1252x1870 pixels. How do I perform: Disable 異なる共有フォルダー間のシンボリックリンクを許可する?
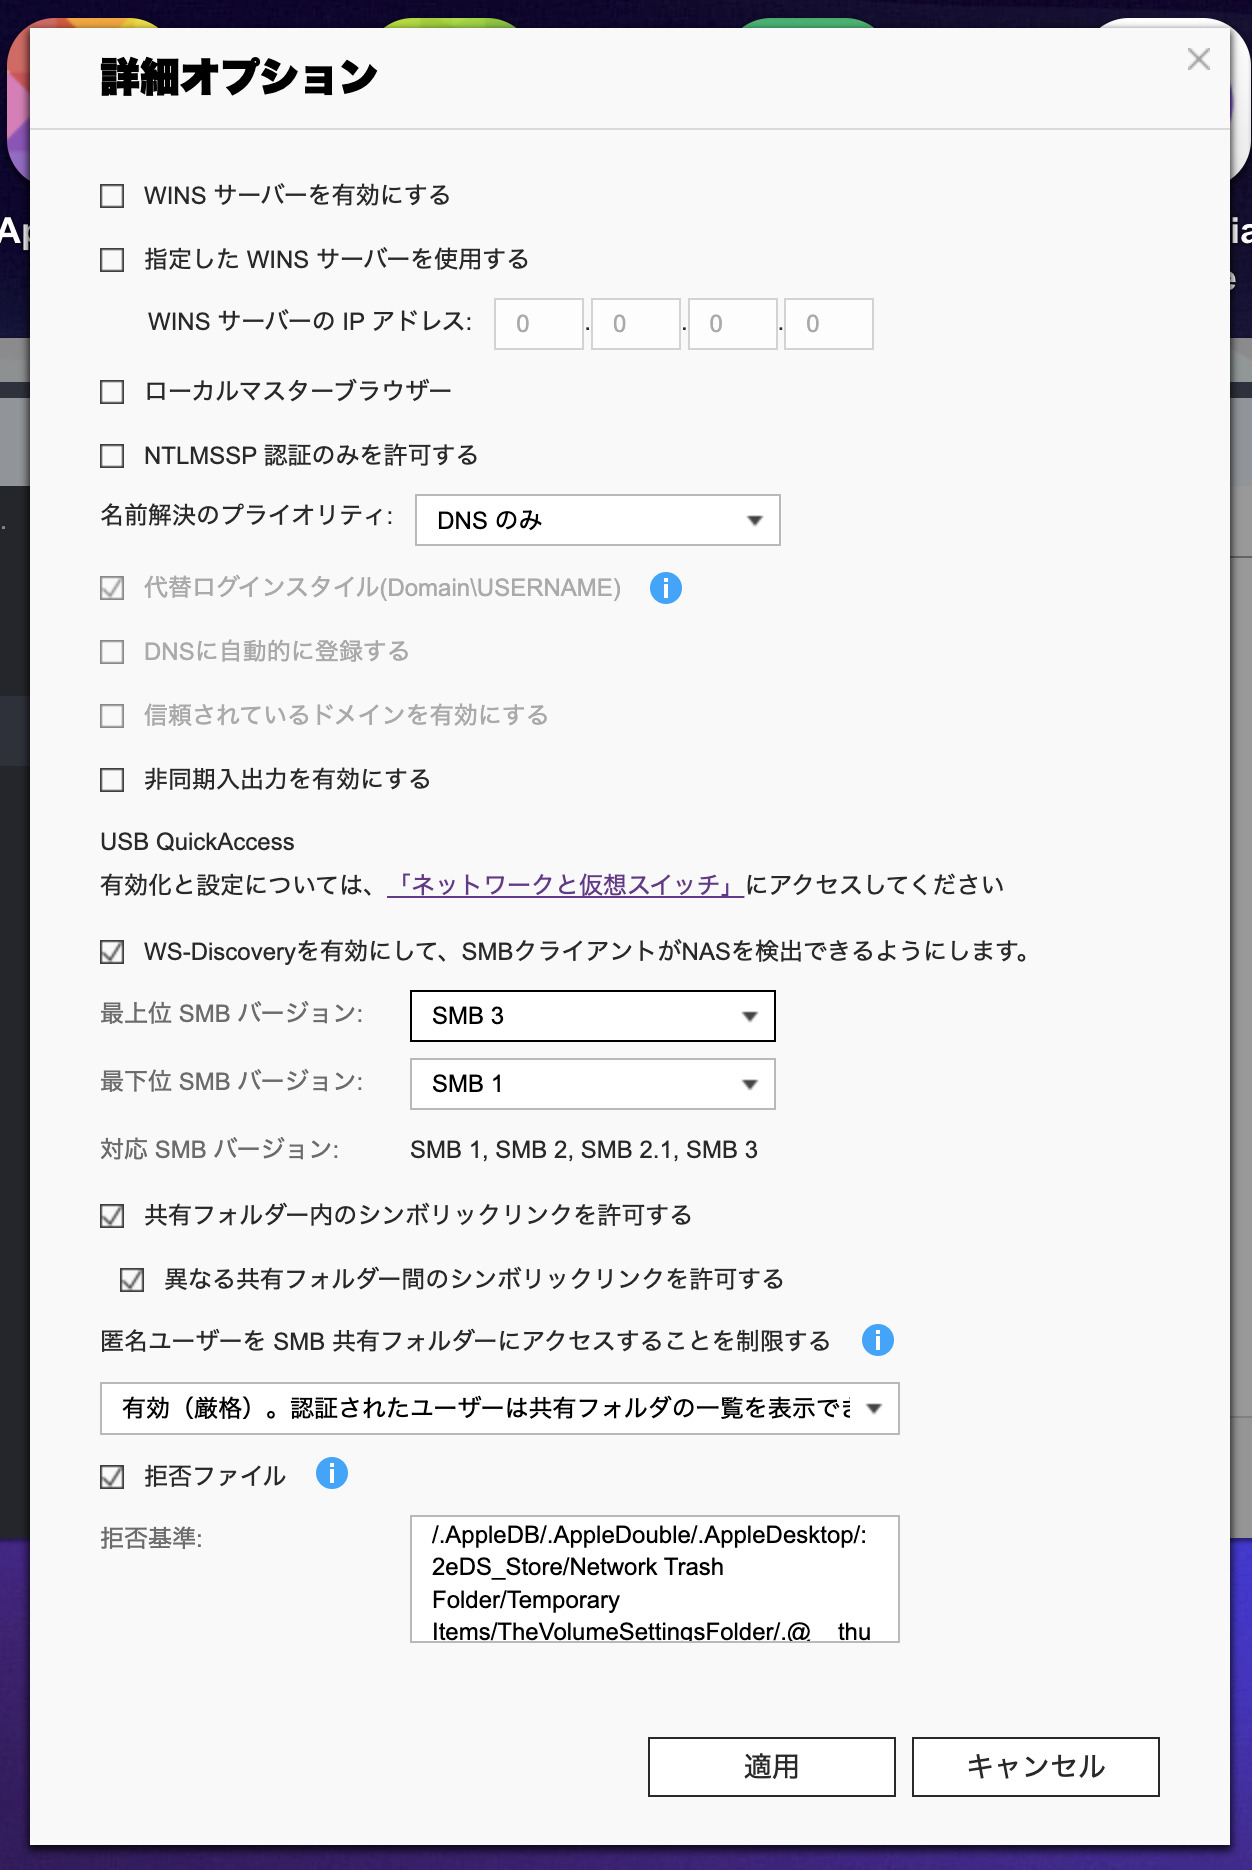coord(131,1278)
